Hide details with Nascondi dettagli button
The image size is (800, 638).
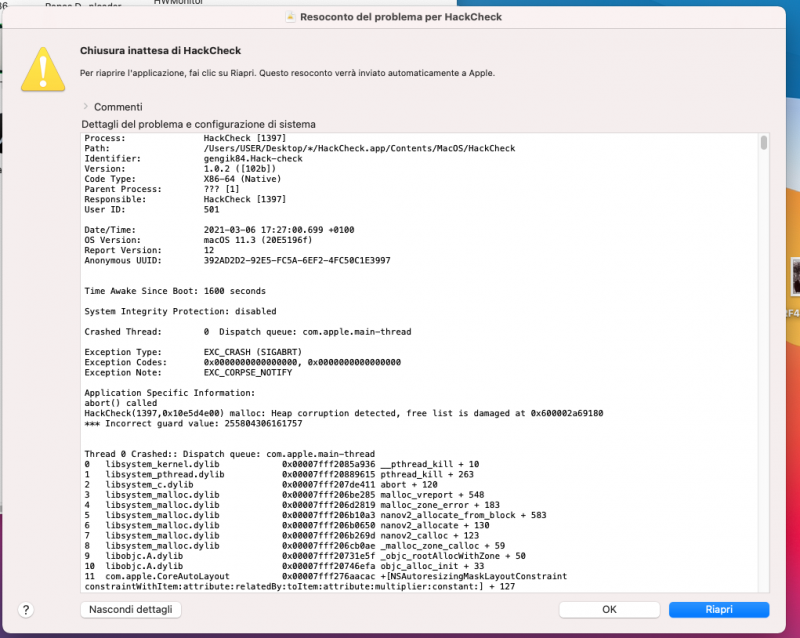click(x=131, y=609)
